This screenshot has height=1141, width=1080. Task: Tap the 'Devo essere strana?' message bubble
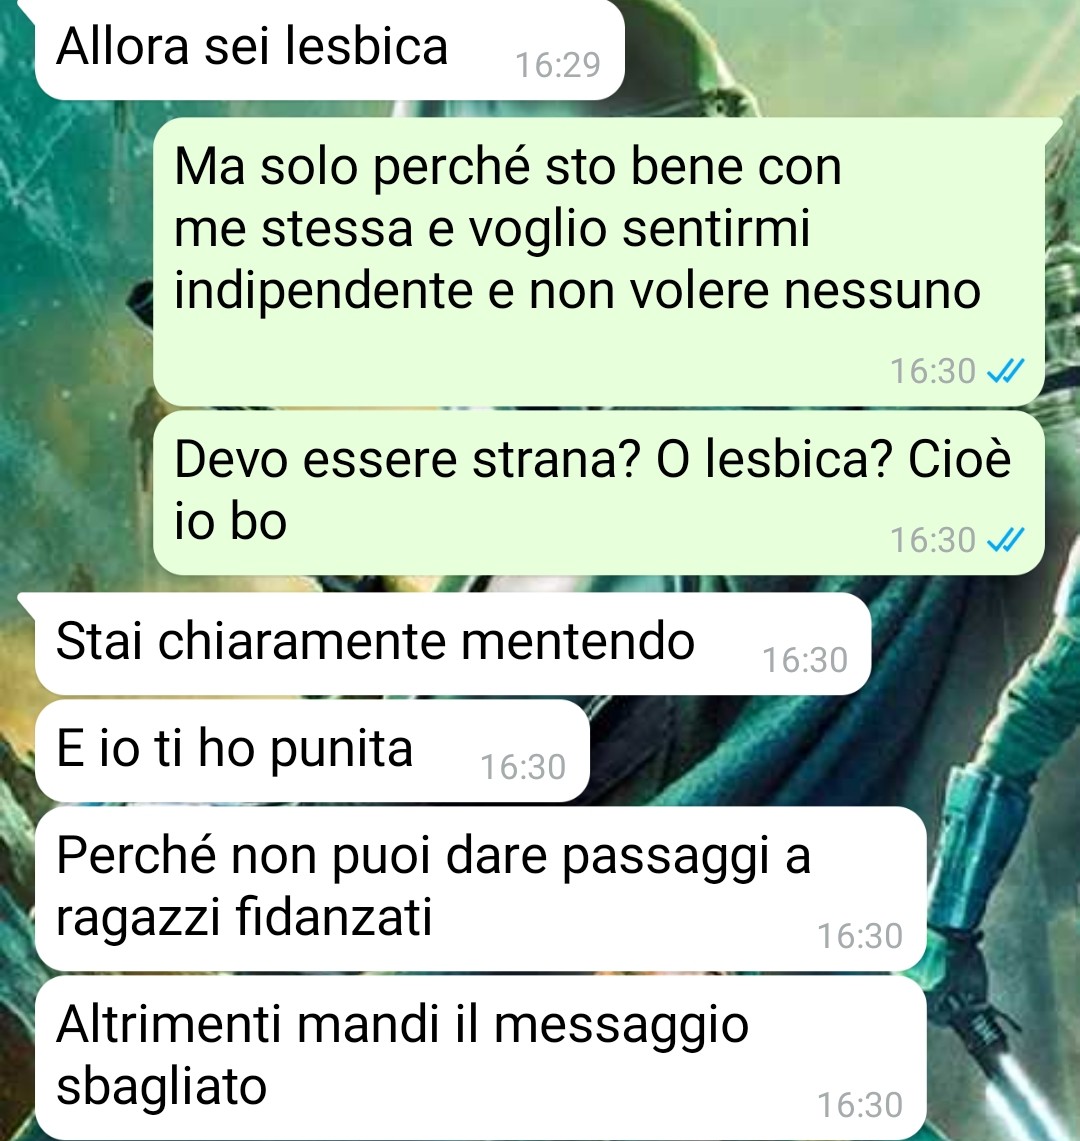pyautogui.click(x=599, y=493)
